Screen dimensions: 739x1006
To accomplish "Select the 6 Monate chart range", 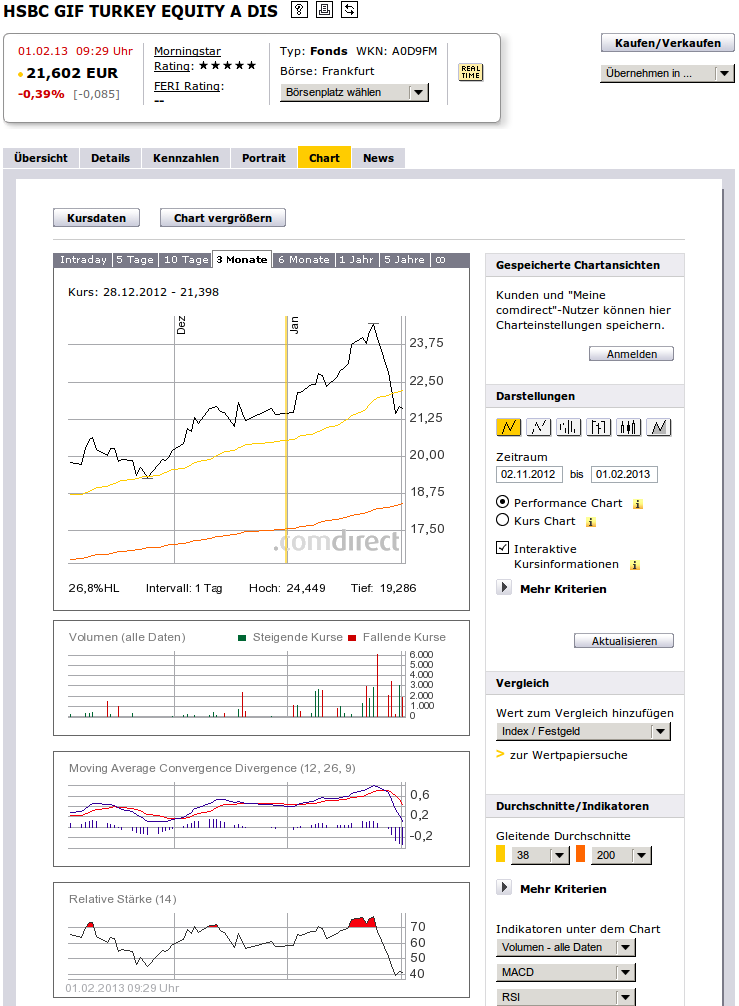I will 303,260.
